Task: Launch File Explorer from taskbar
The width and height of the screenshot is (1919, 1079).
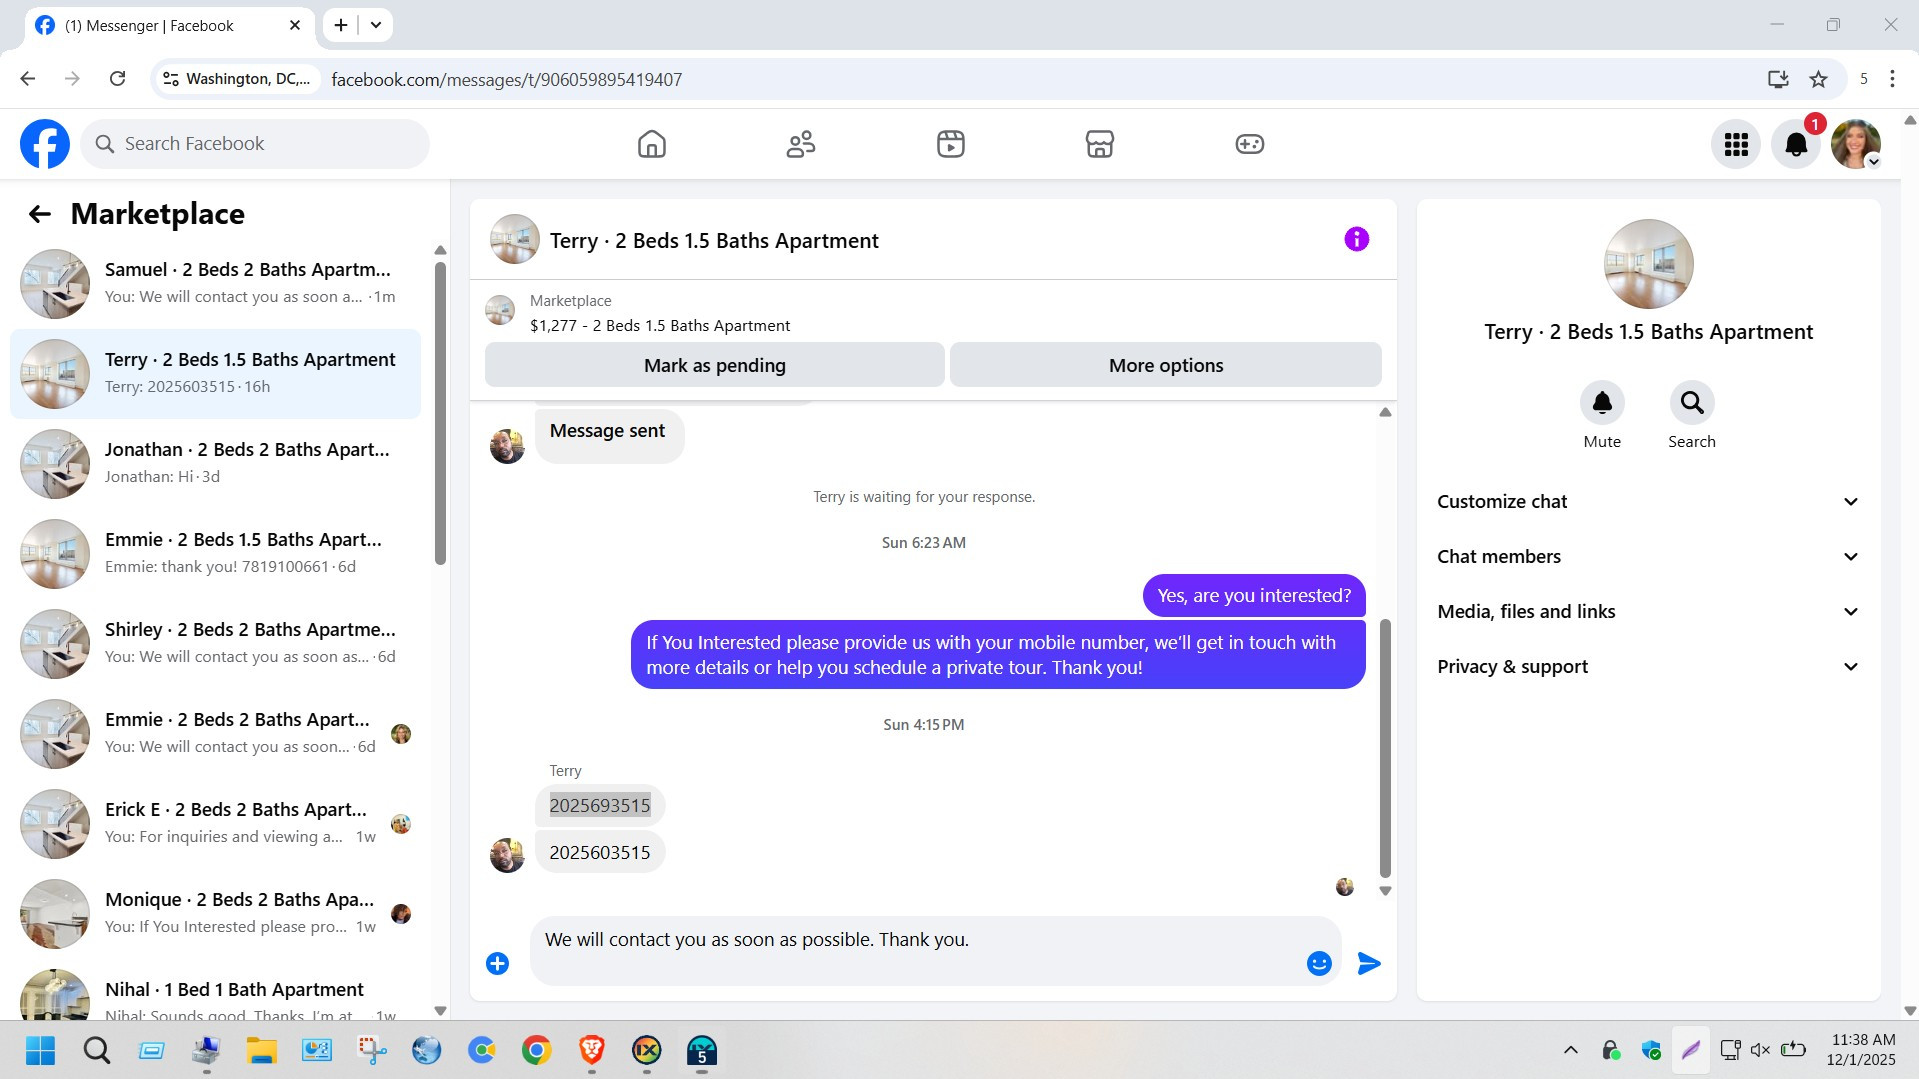Action: [x=262, y=1050]
